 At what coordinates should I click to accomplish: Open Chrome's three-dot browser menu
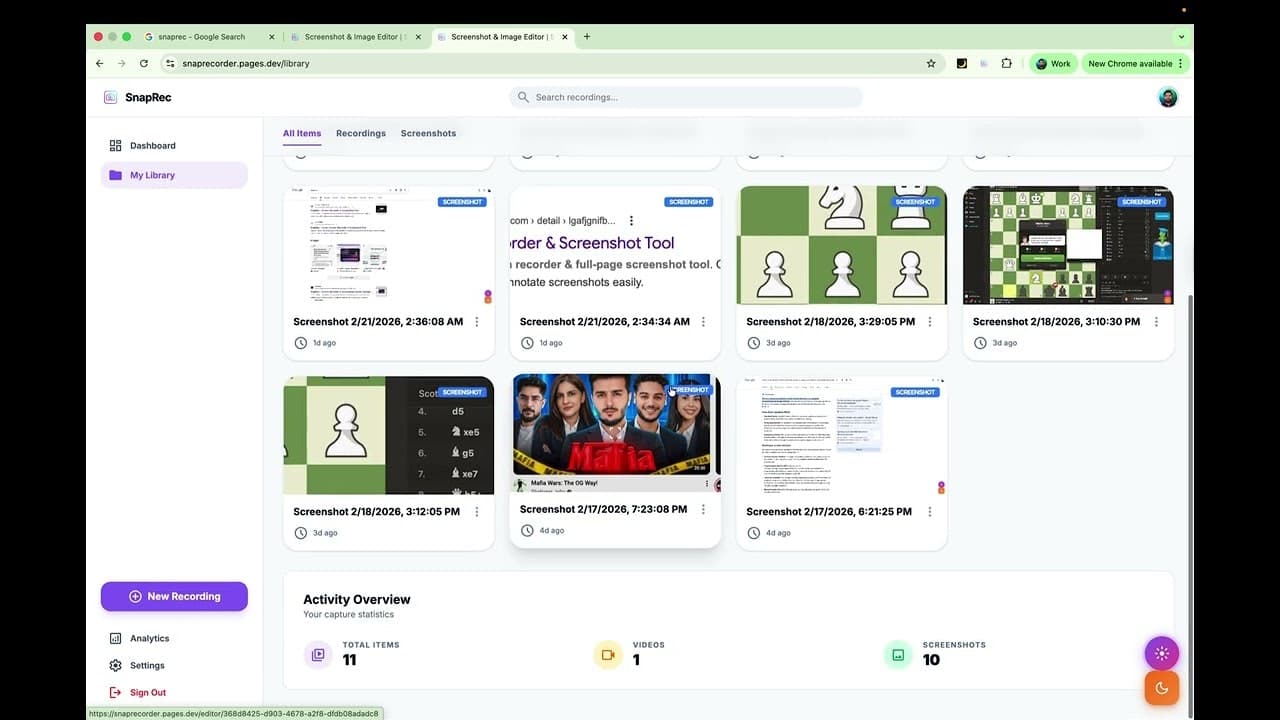pyautogui.click(x=1178, y=62)
